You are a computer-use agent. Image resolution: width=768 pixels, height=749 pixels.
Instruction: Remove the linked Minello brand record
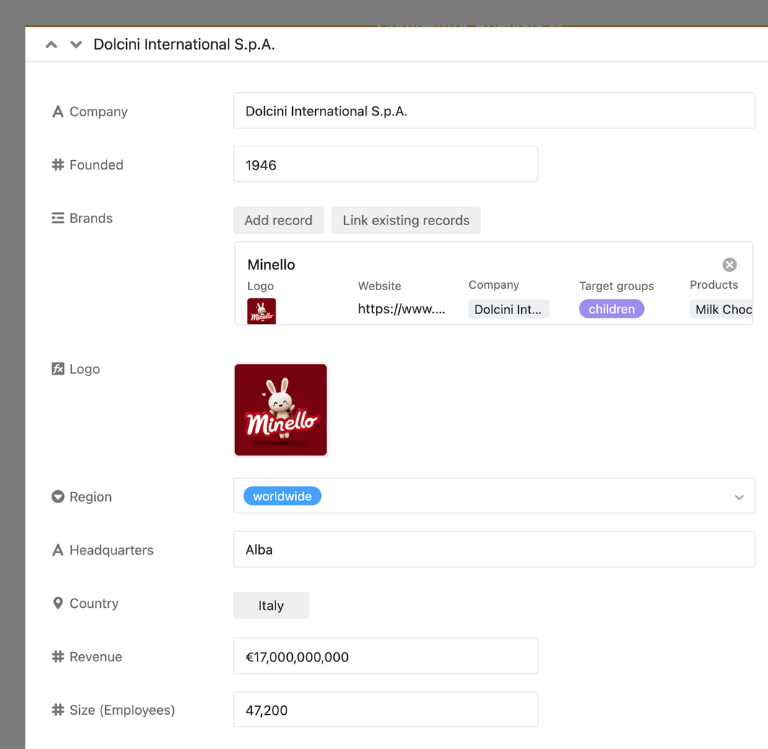click(729, 265)
